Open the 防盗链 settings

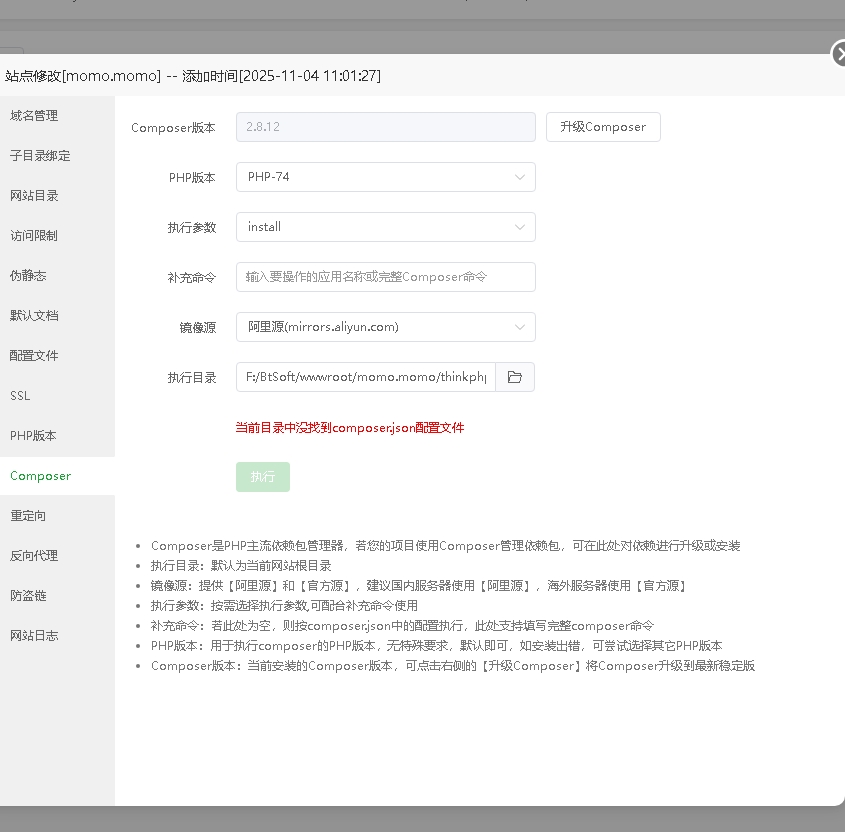pos(28,595)
